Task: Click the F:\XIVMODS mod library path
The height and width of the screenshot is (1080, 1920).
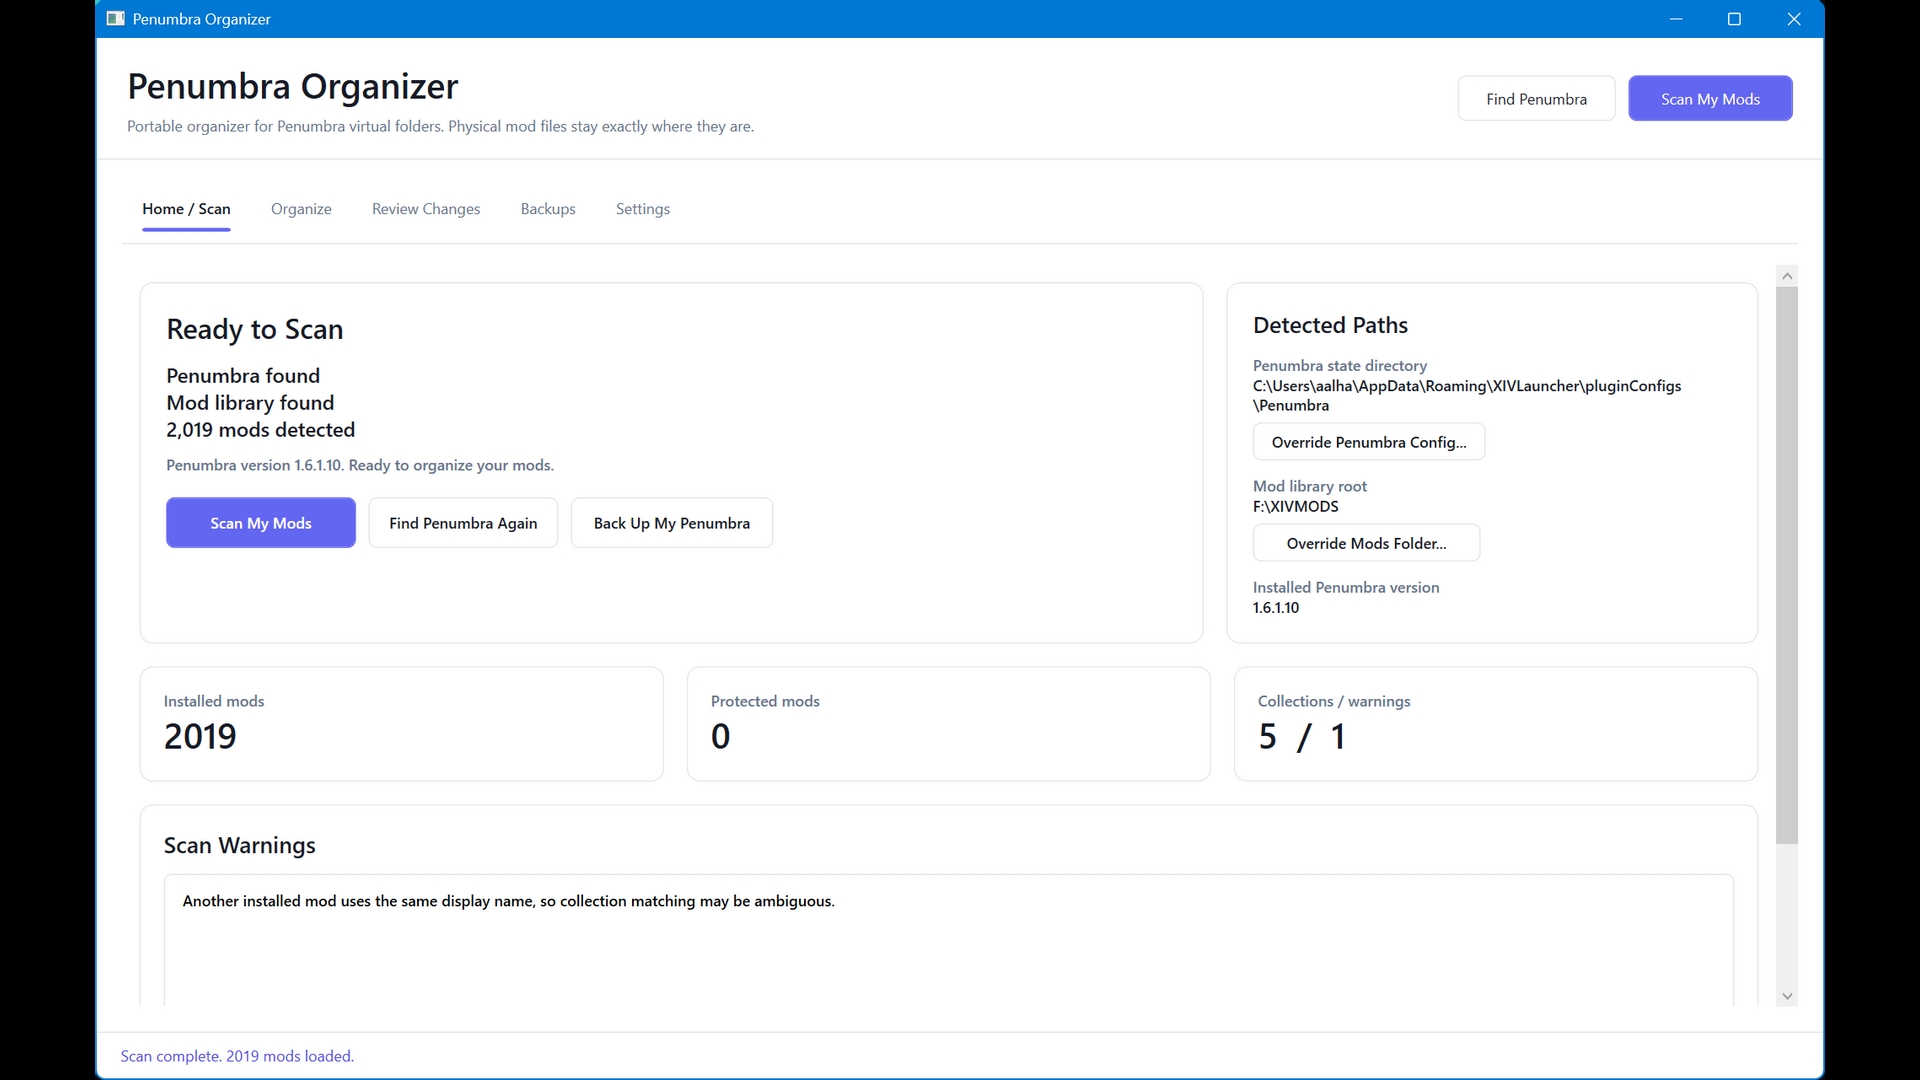Action: (x=1296, y=507)
